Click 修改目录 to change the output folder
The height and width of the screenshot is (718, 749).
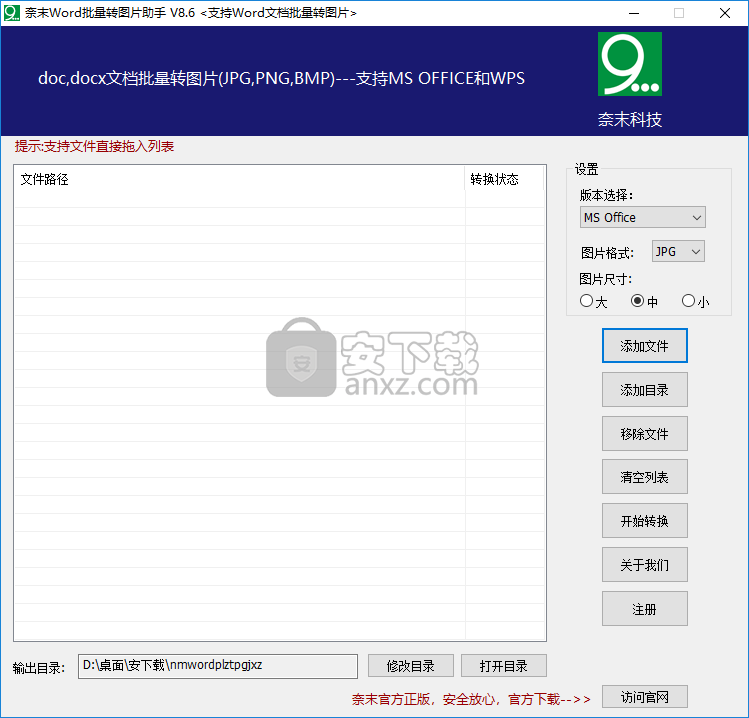pos(410,665)
